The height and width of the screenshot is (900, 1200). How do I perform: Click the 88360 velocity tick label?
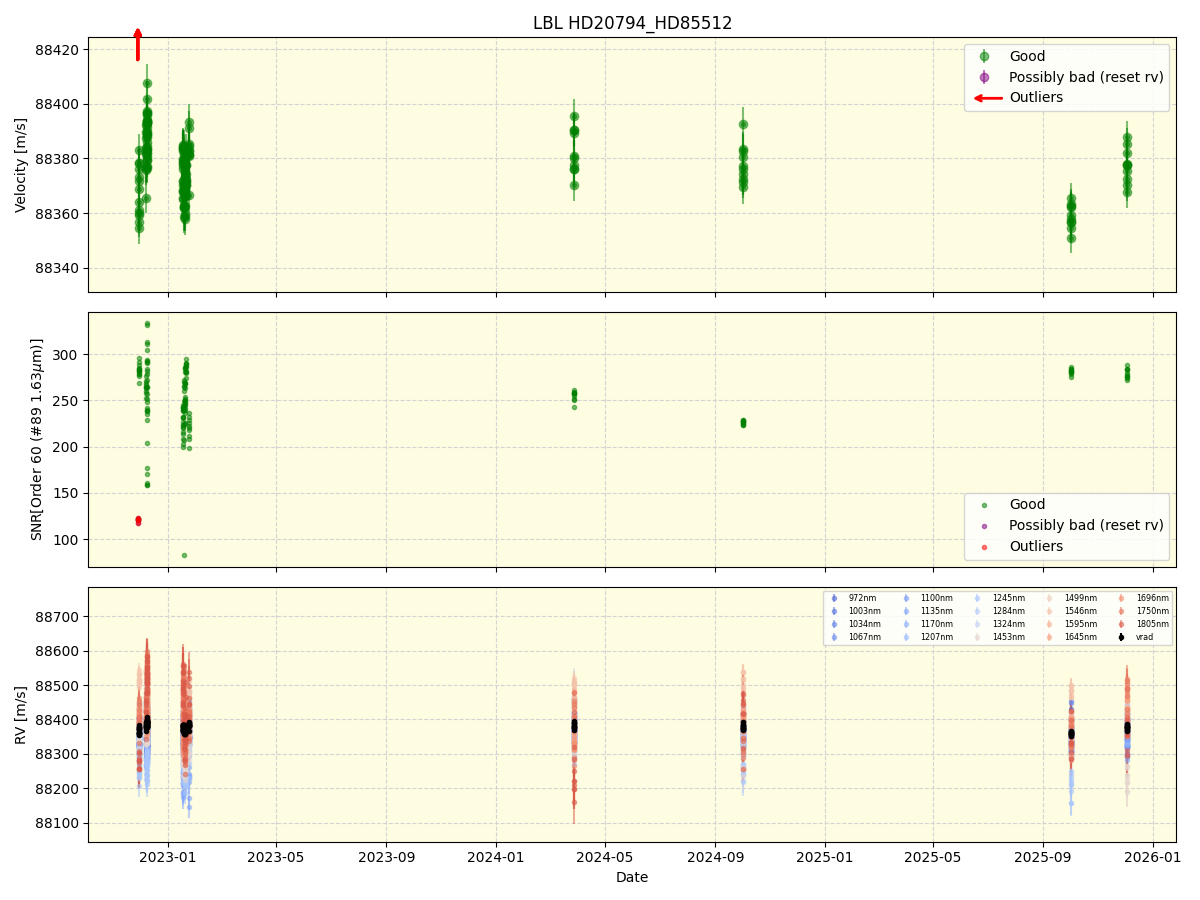coord(57,214)
